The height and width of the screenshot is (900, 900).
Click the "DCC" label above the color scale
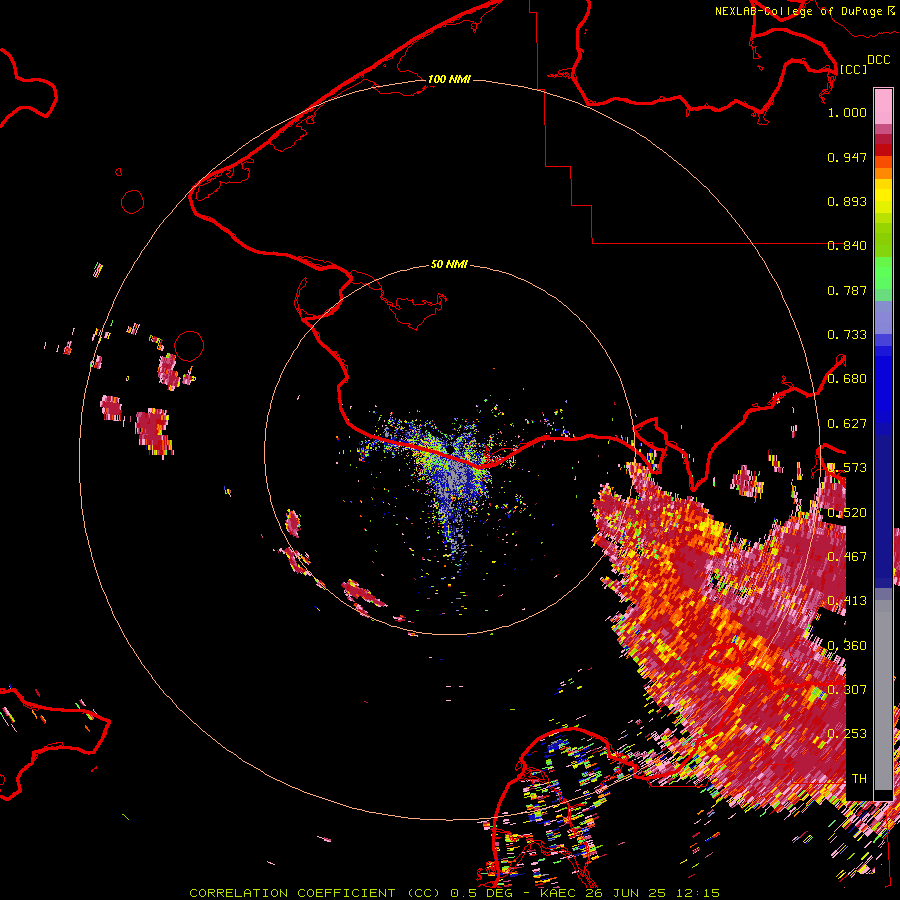pos(879,60)
